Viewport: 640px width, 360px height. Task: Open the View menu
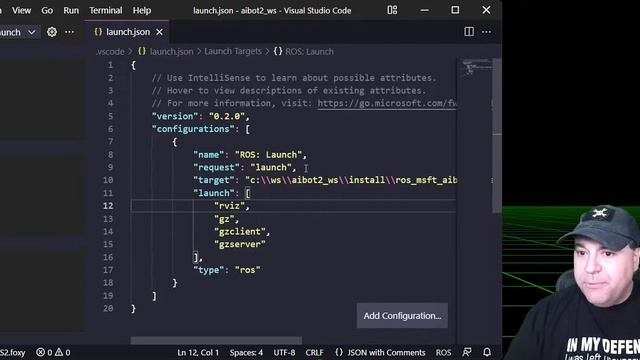tap(21, 10)
